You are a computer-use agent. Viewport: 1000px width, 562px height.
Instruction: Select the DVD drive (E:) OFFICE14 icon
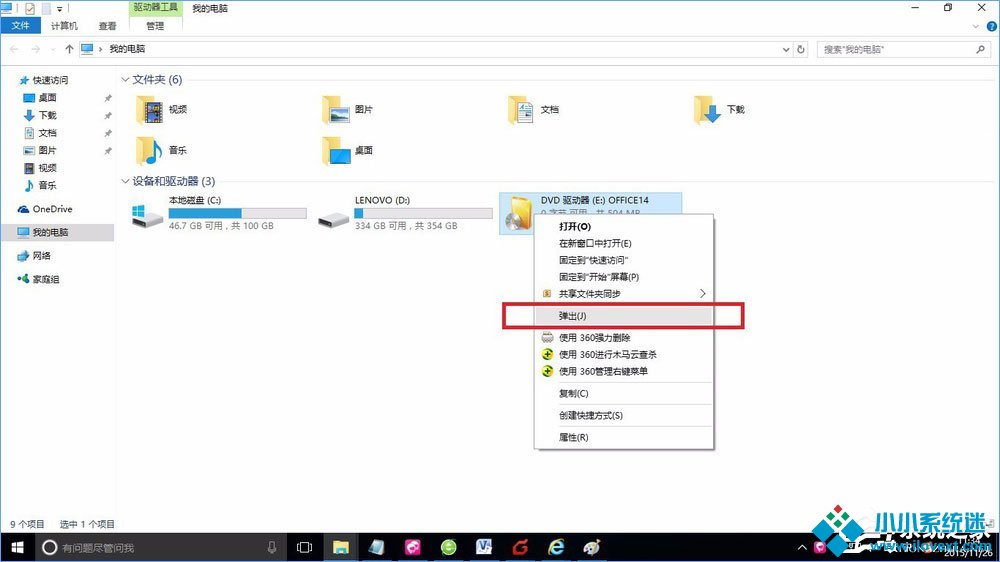pos(518,213)
